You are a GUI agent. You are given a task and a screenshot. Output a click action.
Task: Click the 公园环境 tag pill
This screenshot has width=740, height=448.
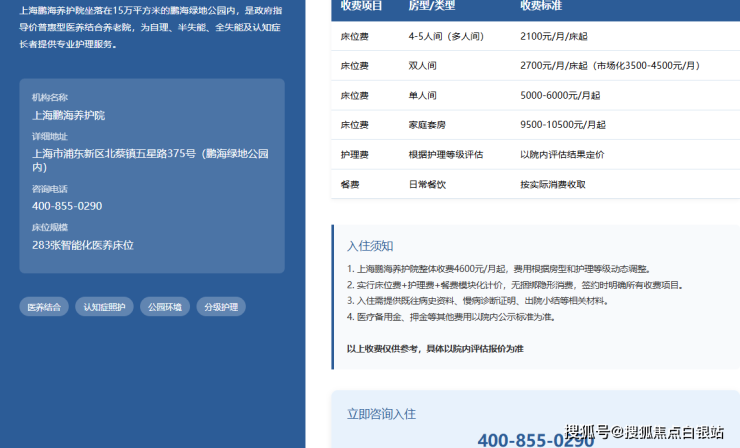pyautogui.click(x=165, y=307)
